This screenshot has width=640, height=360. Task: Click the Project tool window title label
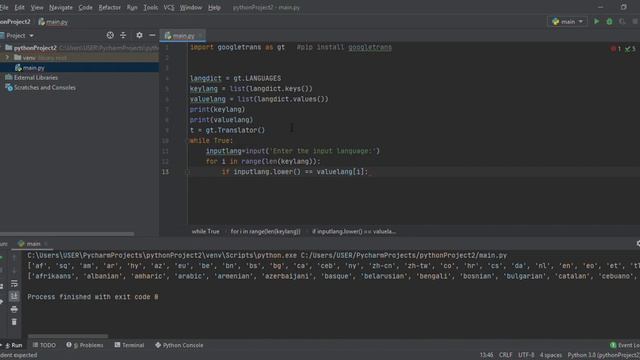[16, 36]
